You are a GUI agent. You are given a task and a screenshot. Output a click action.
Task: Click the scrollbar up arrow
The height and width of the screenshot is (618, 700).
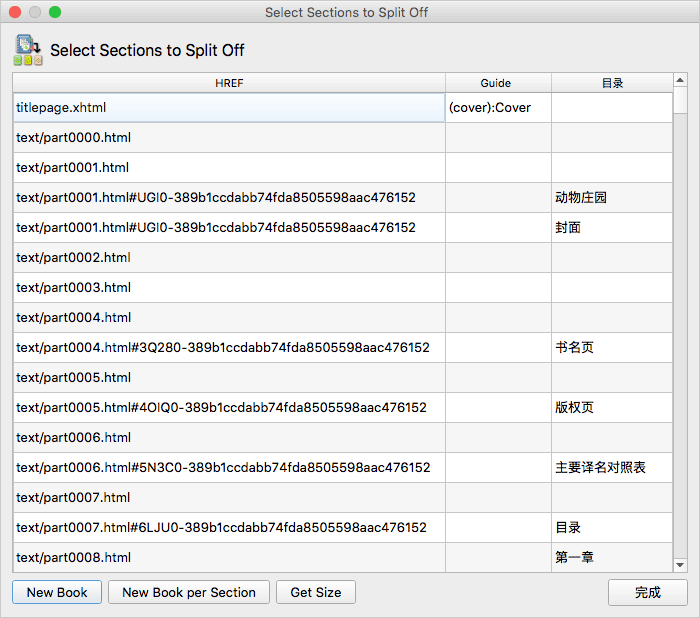(x=680, y=79)
